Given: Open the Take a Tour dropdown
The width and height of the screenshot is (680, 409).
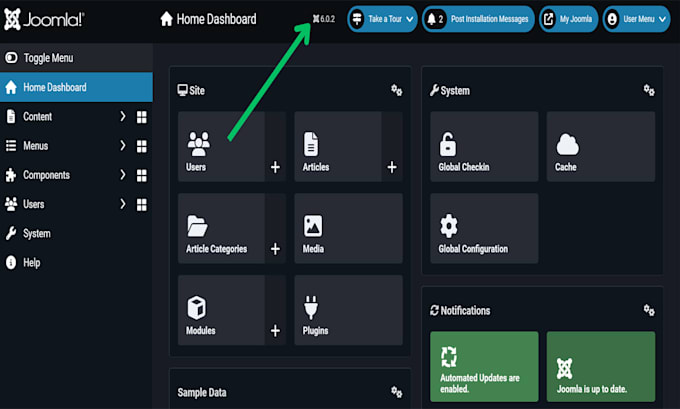Looking at the screenshot, I should click(x=382, y=19).
